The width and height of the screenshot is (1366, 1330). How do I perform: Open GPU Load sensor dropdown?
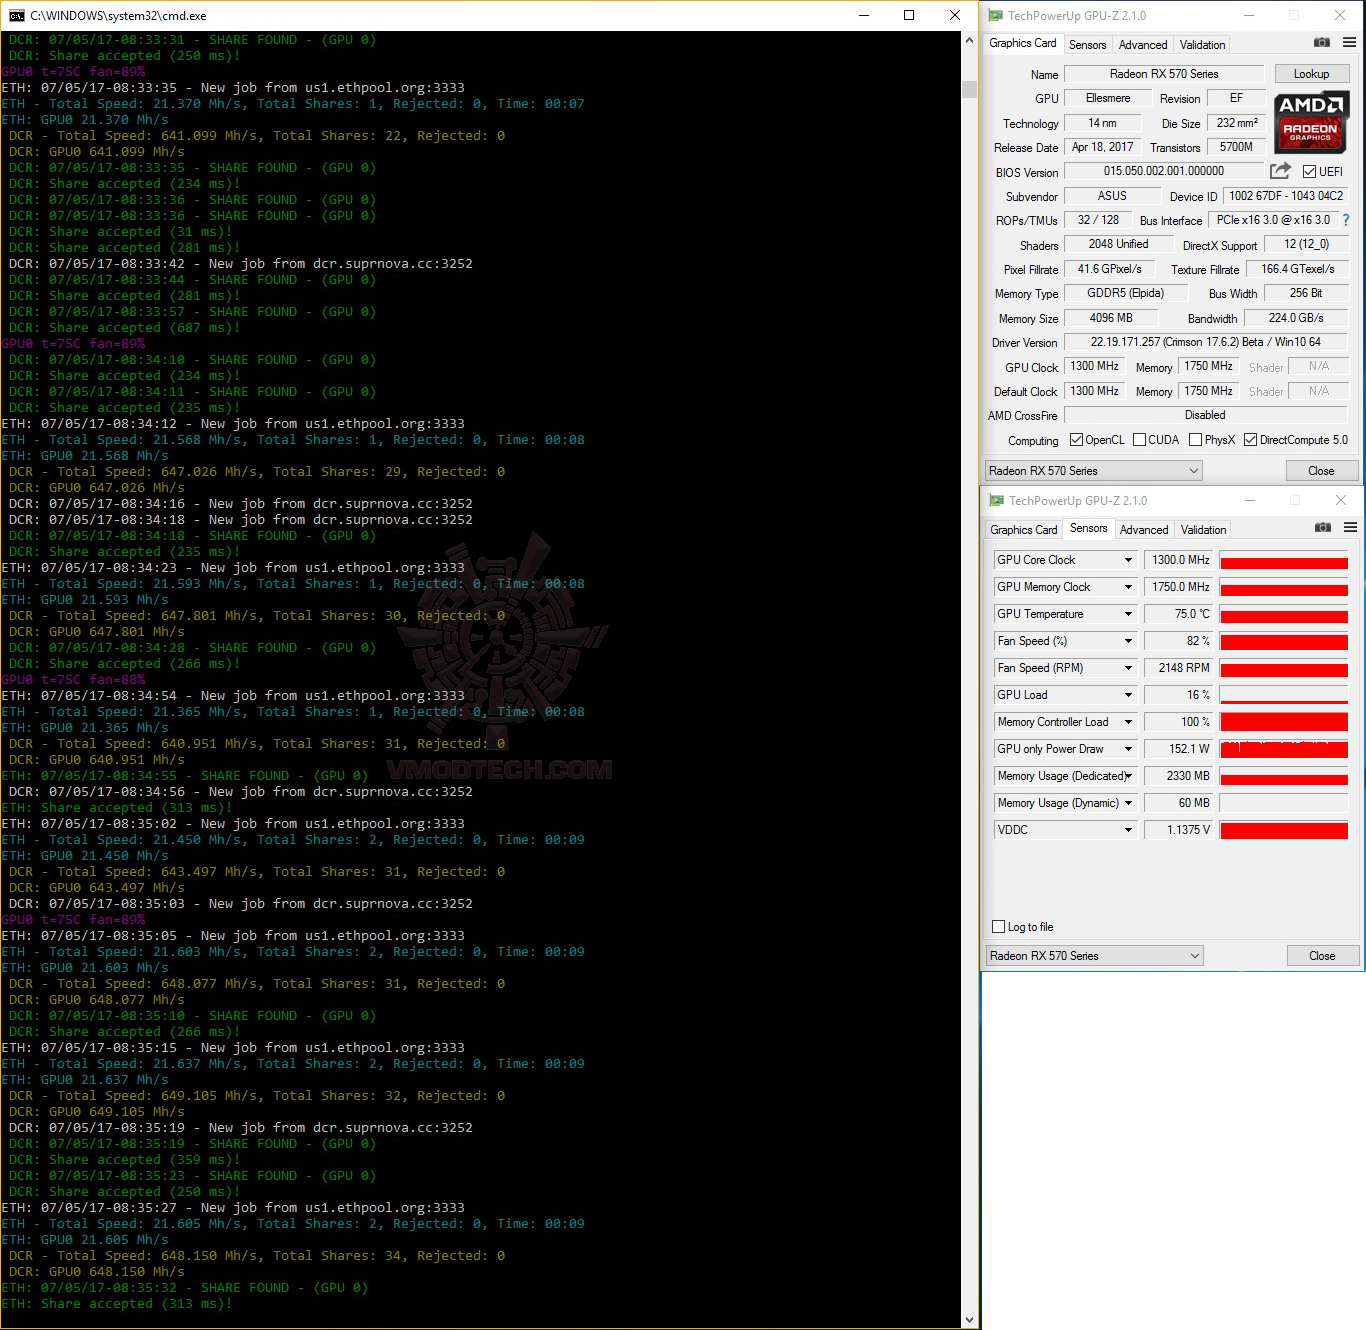1128,695
